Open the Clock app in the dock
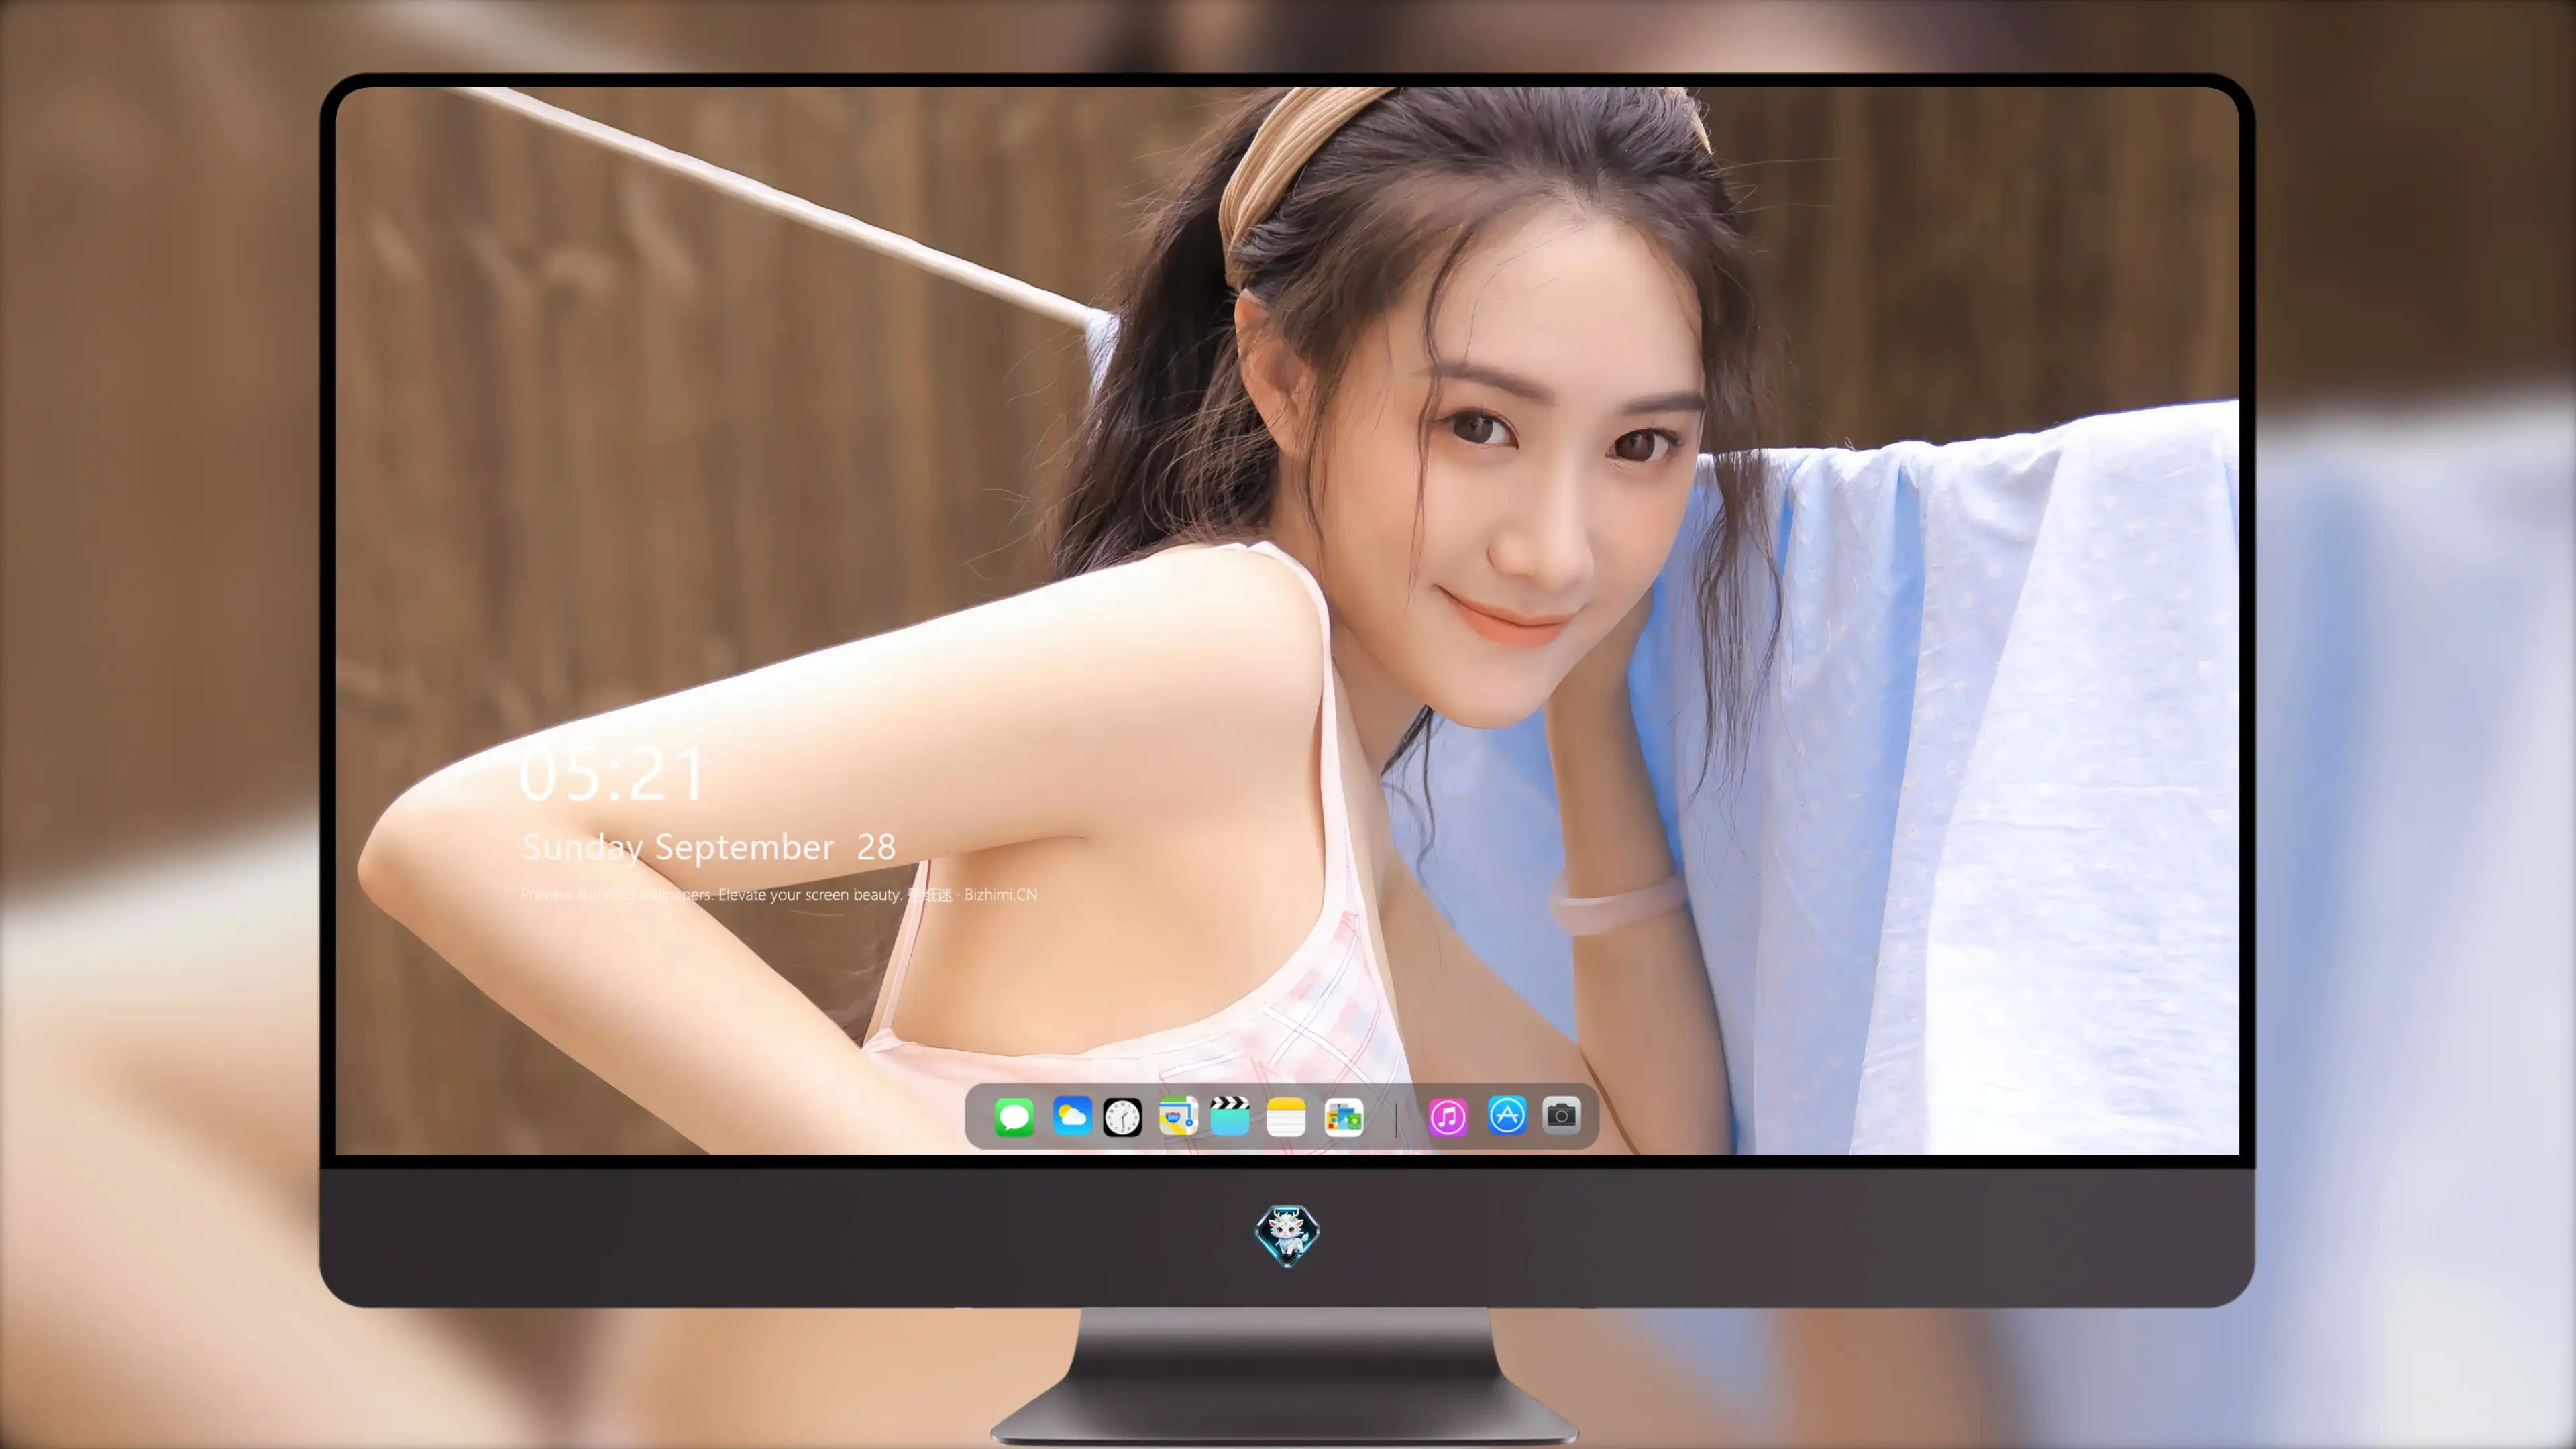The image size is (2576, 1449). [1122, 1117]
